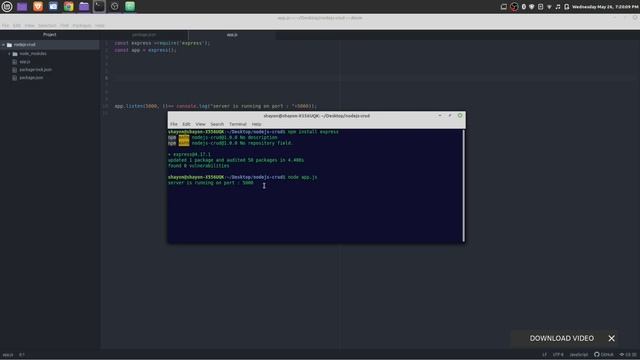Open Atom's Selection menu
This screenshot has width=640, height=360.
[x=47, y=26]
